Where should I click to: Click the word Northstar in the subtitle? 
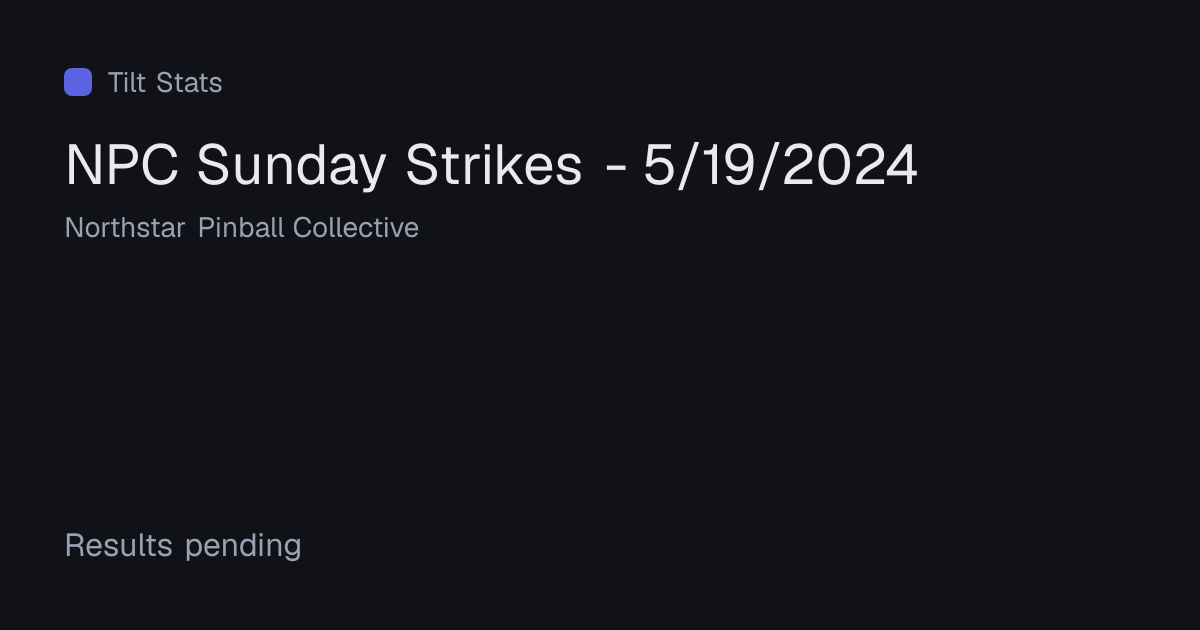click(125, 228)
